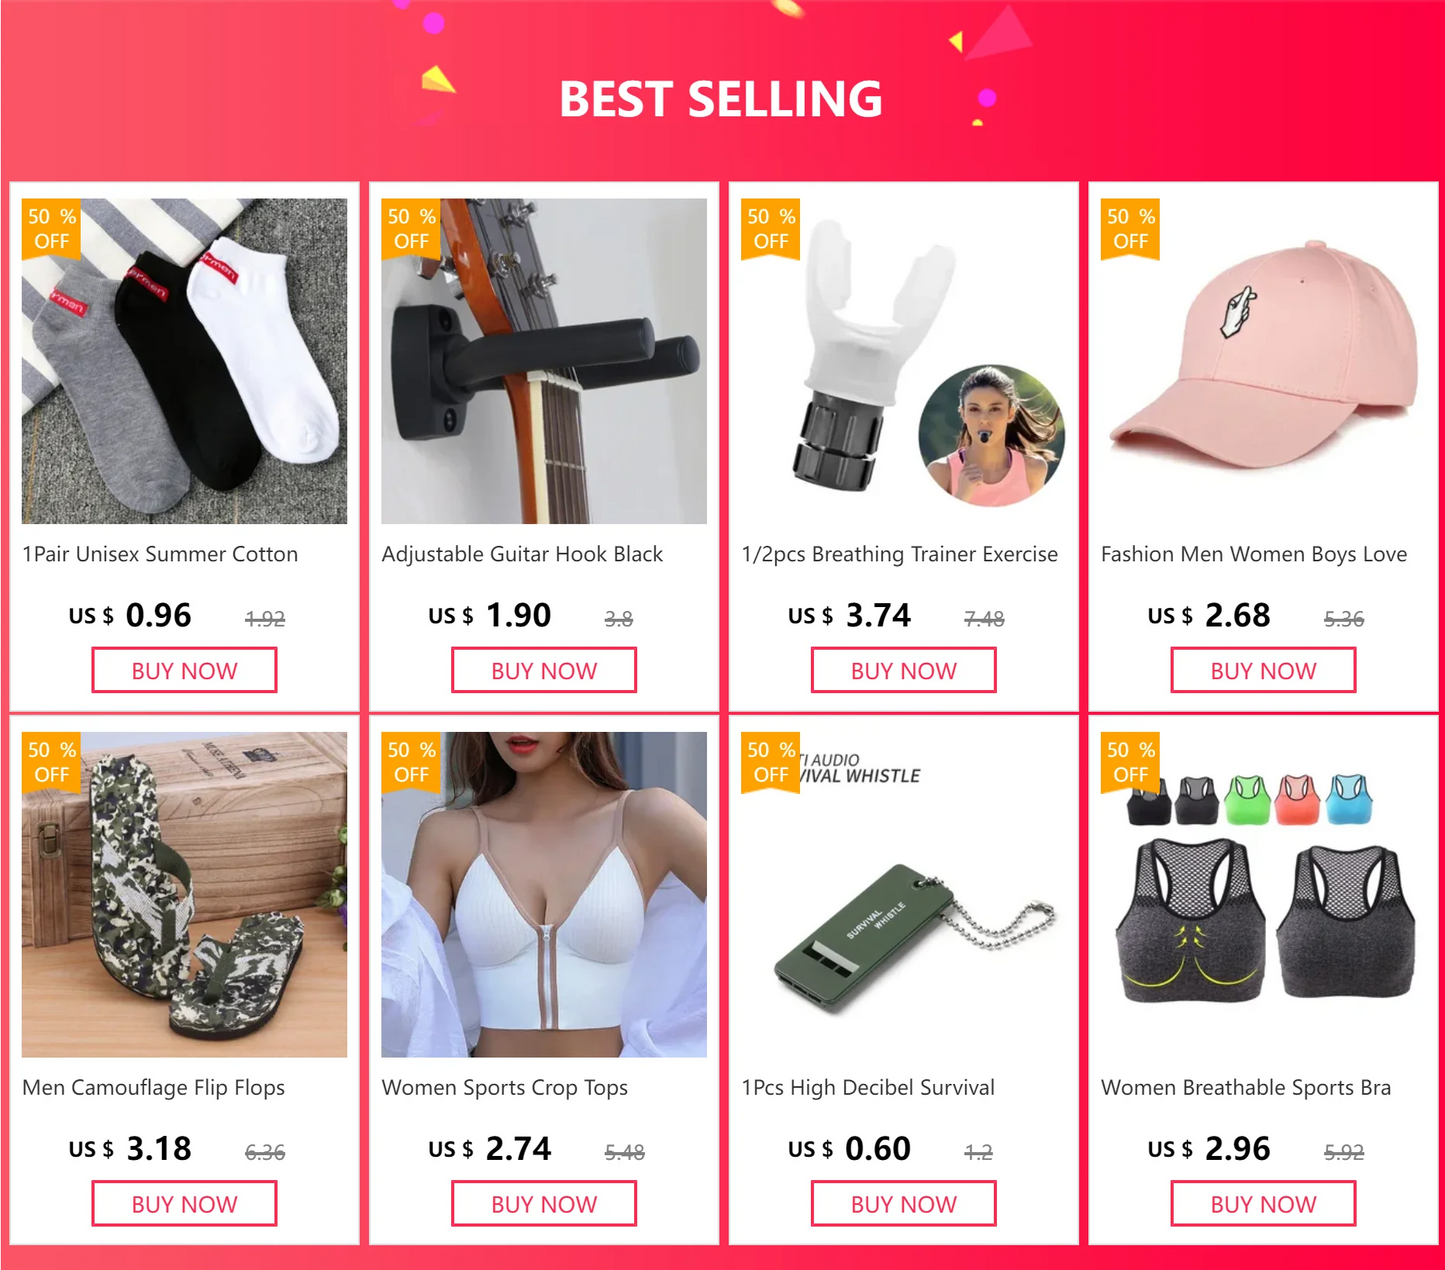Click 50% OFF badge on pink cap
The image size is (1445, 1270).
(1130, 229)
